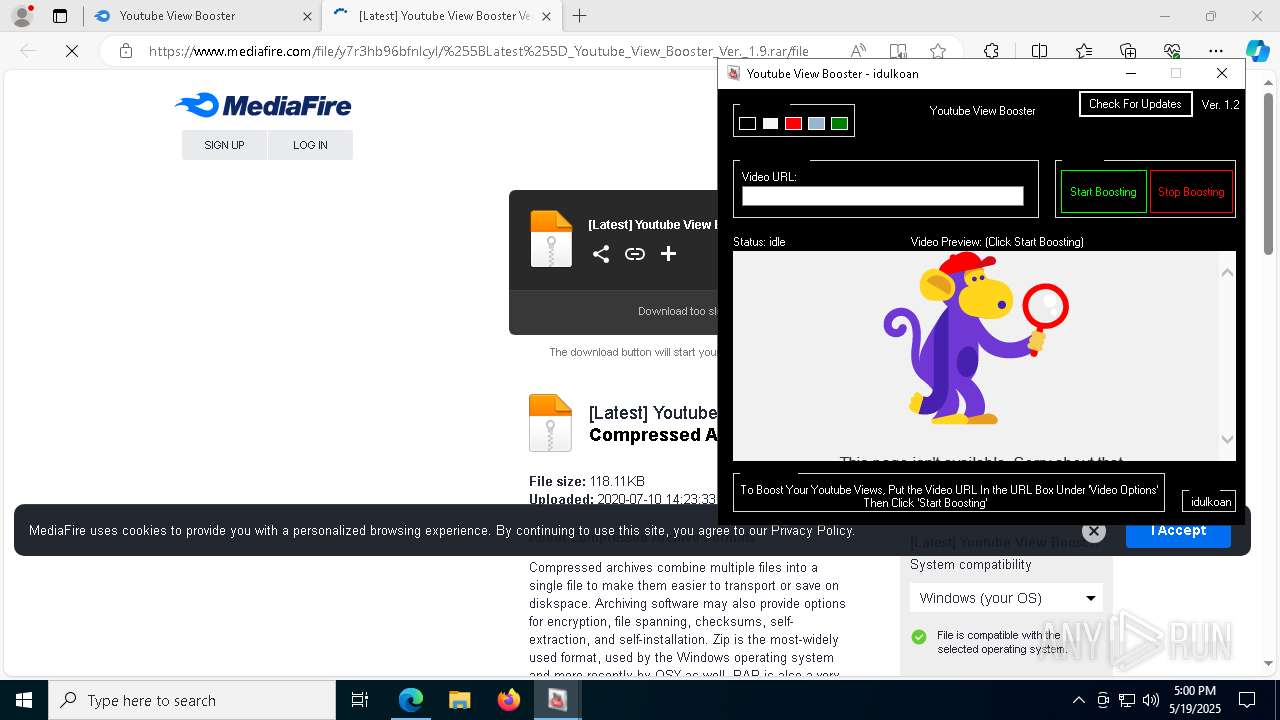Click the orange zip file icon in download card

(x=551, y=239)
